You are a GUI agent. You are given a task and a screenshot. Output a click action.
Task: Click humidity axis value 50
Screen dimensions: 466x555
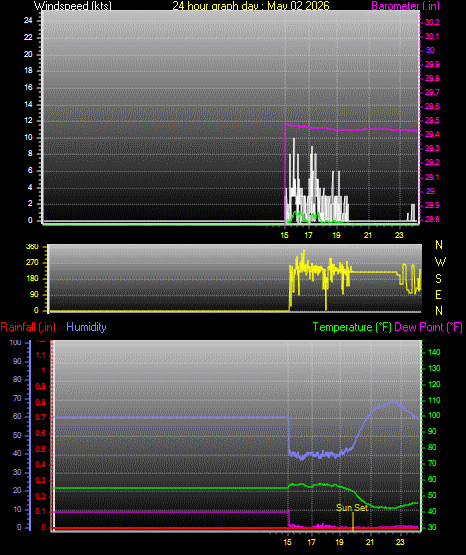[17, 435]
